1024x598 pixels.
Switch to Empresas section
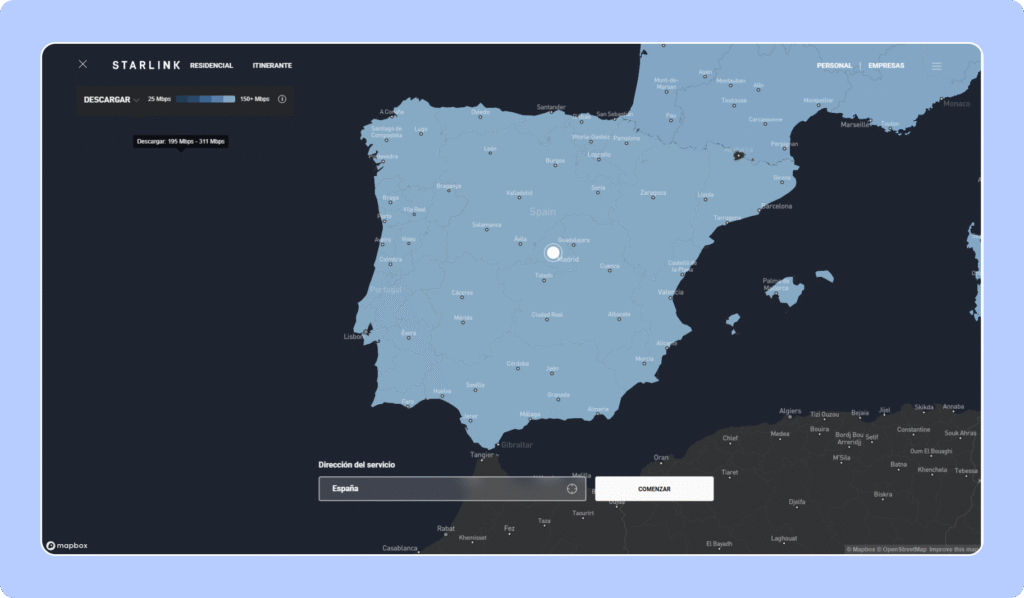[886, 66]
